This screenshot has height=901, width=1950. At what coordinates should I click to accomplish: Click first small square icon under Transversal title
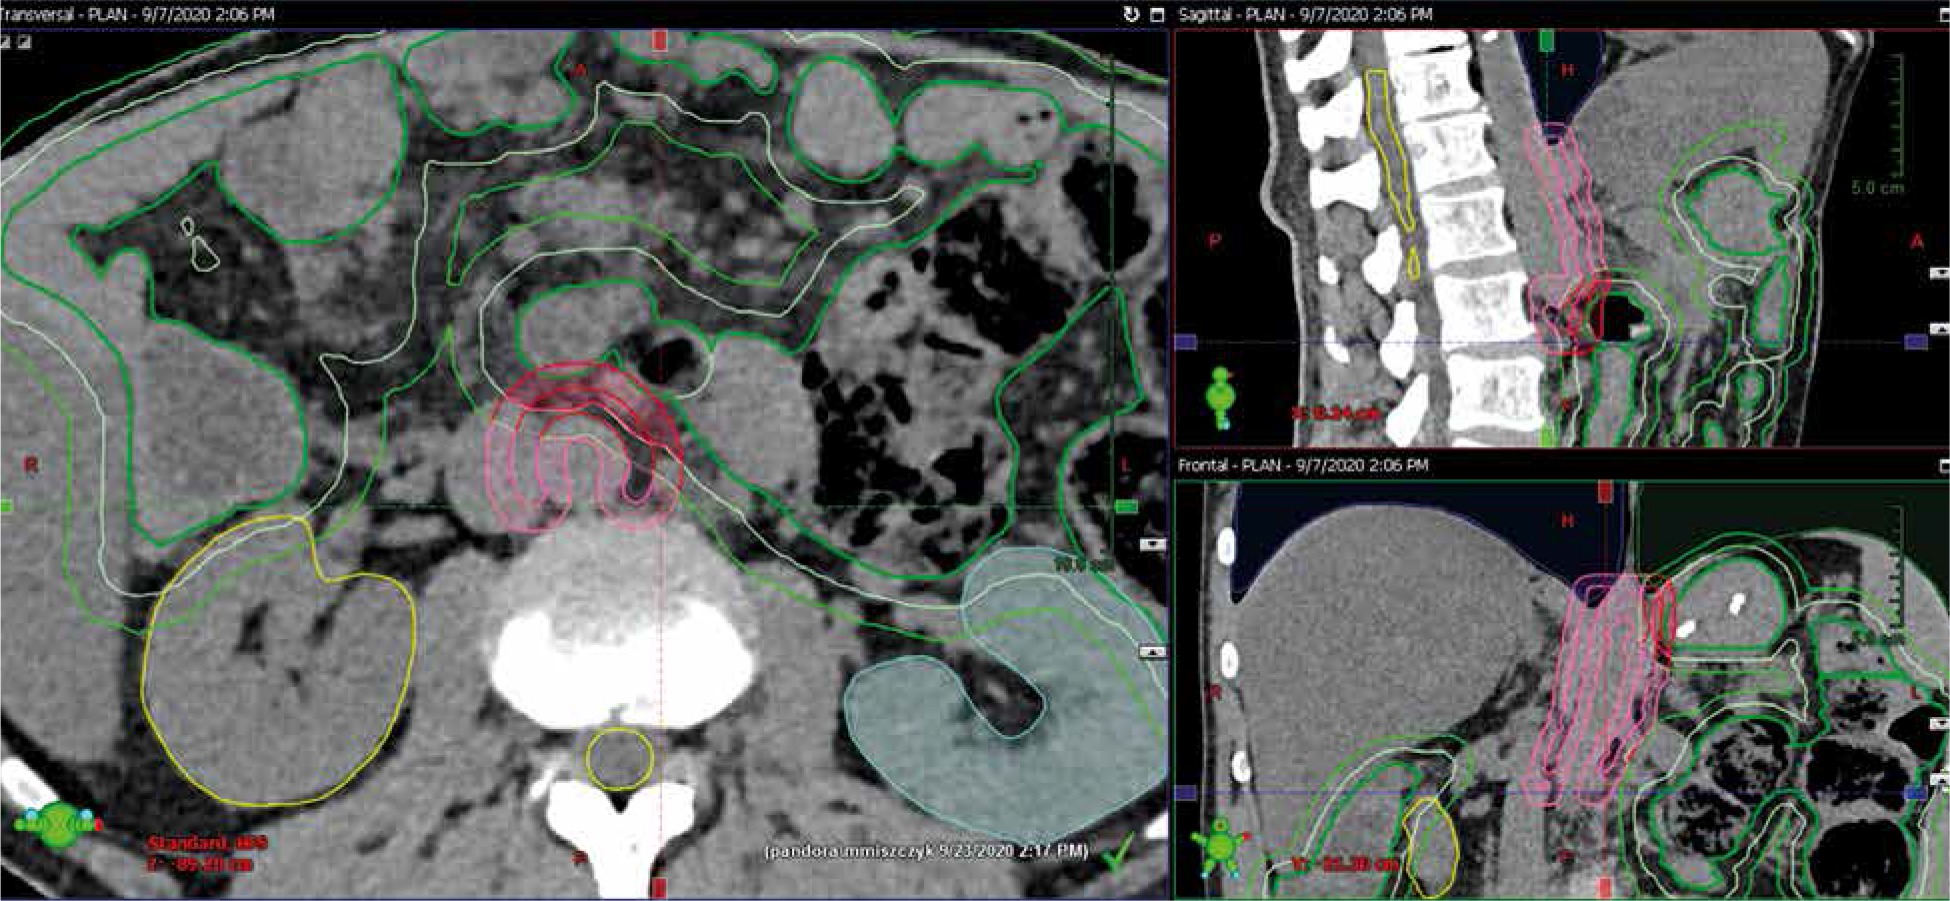click(7, 42)
